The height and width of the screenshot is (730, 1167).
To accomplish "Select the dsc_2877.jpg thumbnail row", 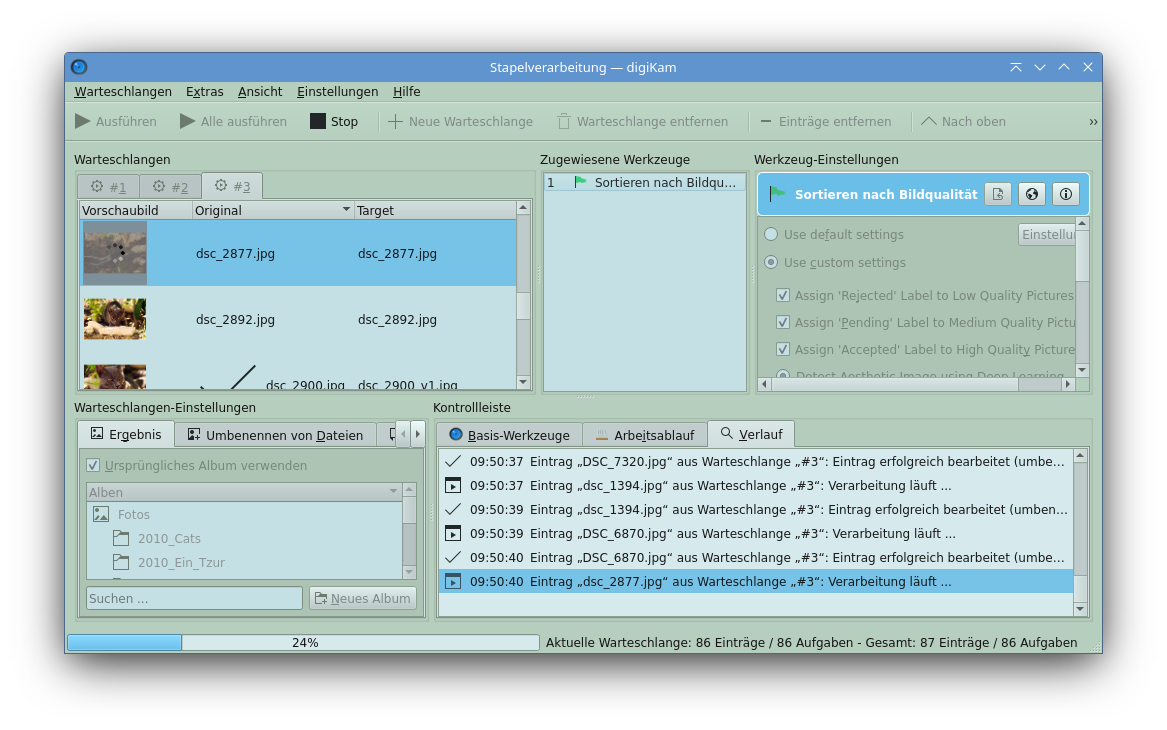I will coord(298,253).
